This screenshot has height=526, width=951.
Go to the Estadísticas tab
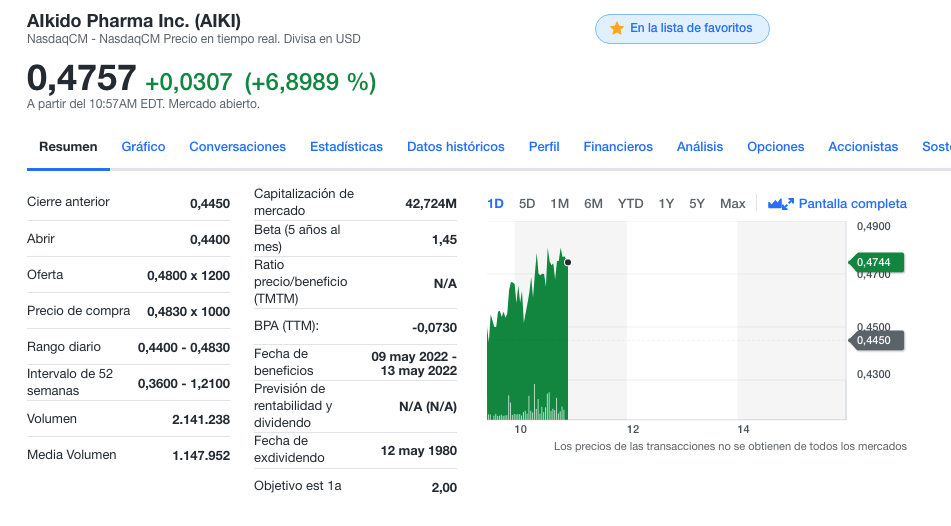coord(346,147)
